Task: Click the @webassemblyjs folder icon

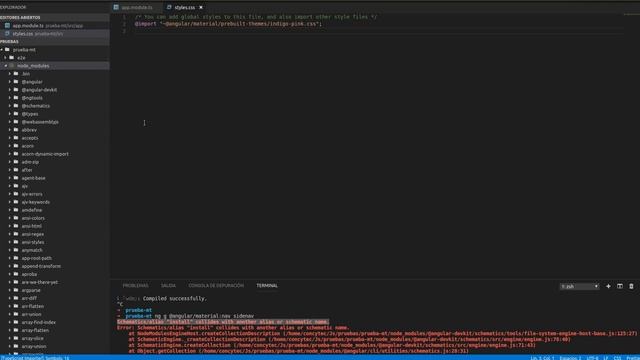Action: [16, 122]
